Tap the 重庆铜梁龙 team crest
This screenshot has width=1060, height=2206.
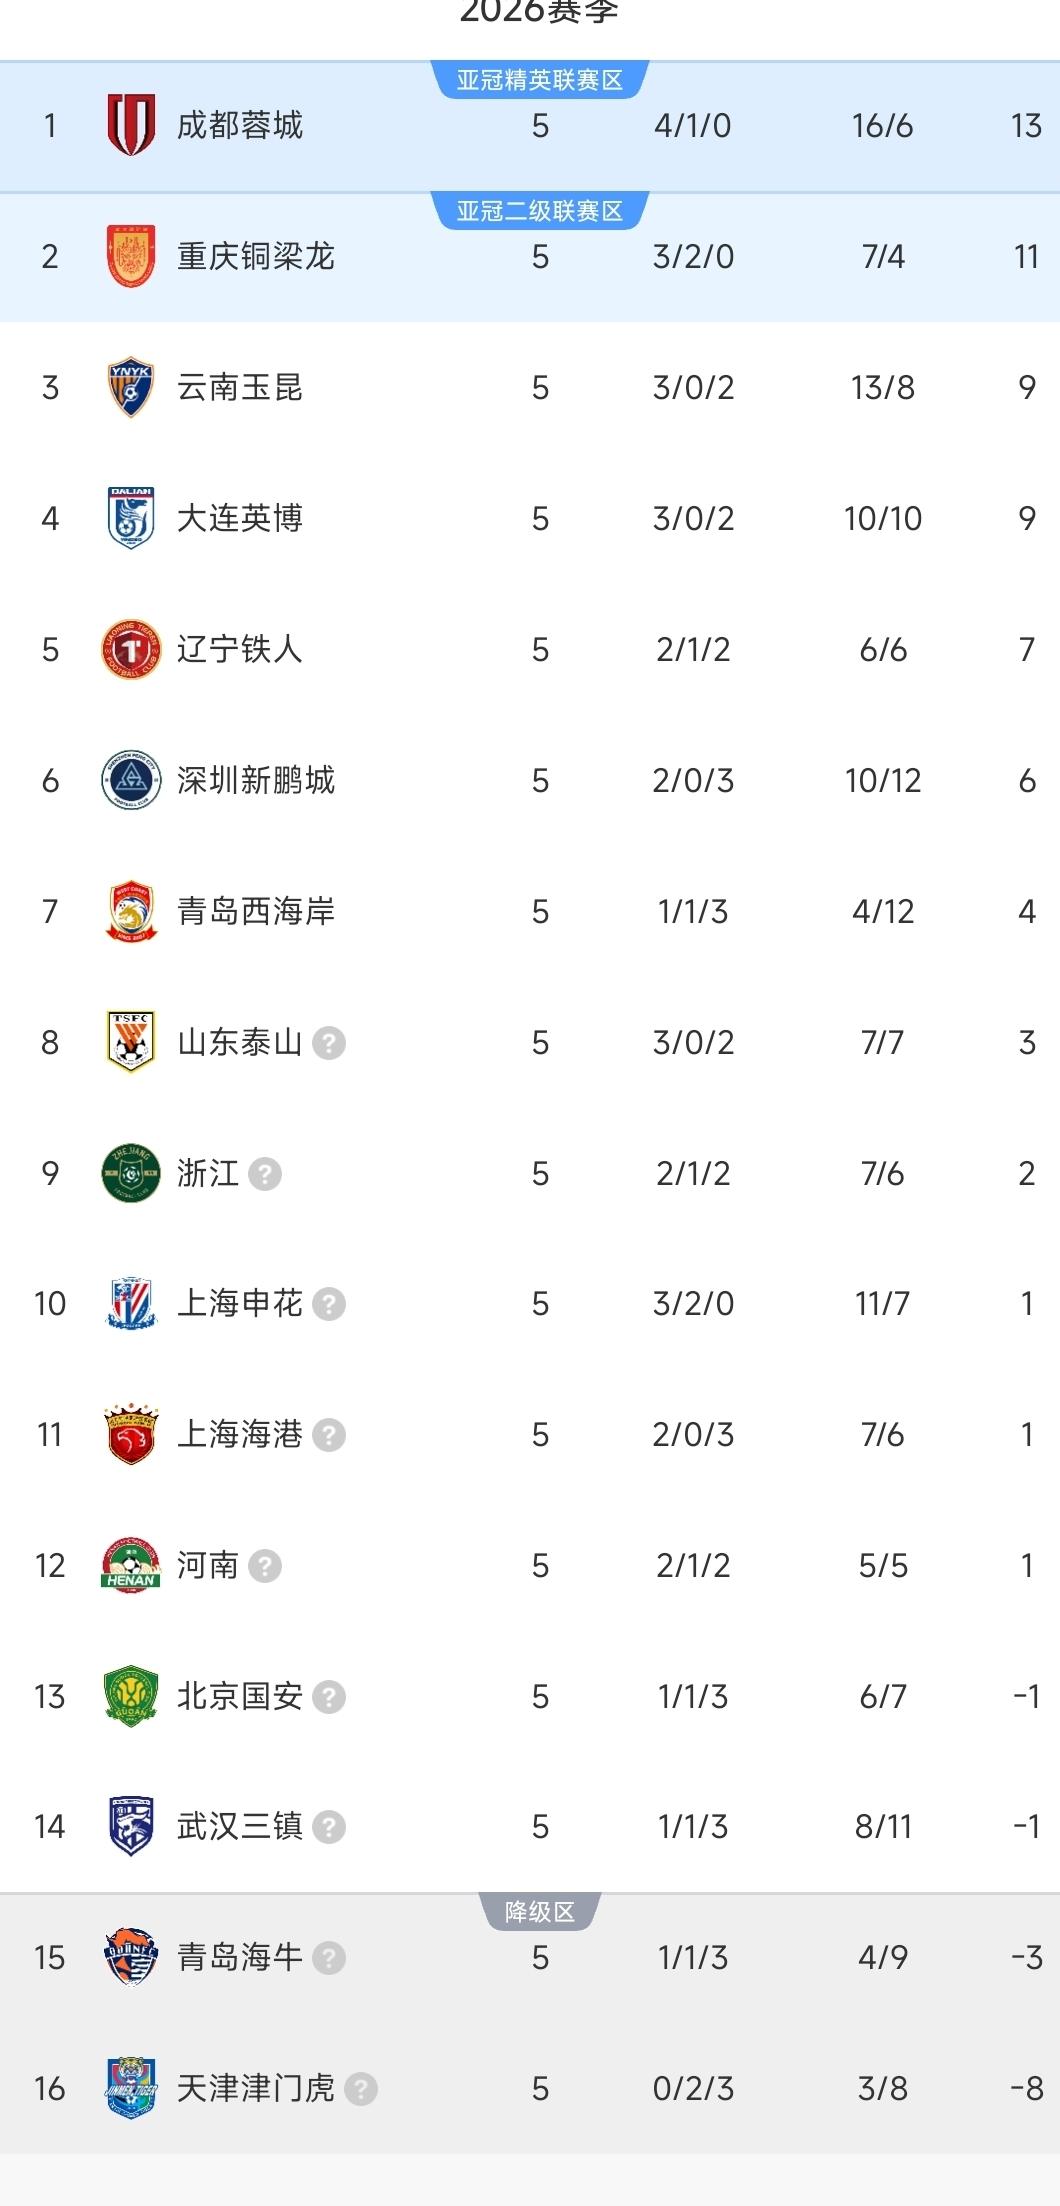(131, 256)
